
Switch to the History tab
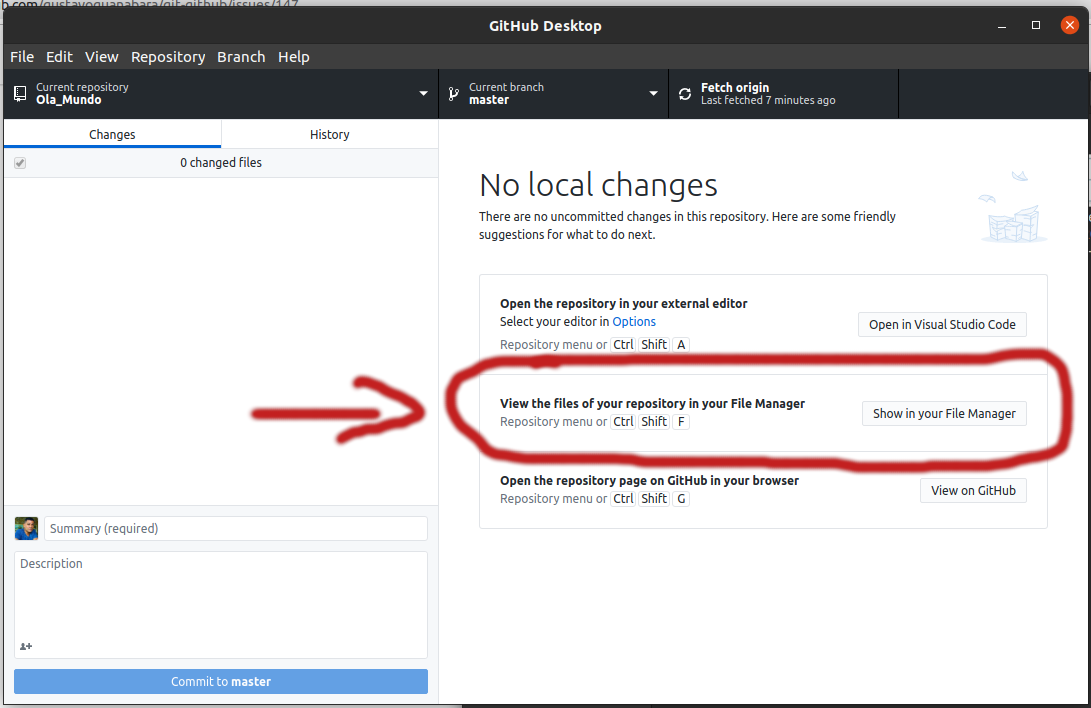329,134
